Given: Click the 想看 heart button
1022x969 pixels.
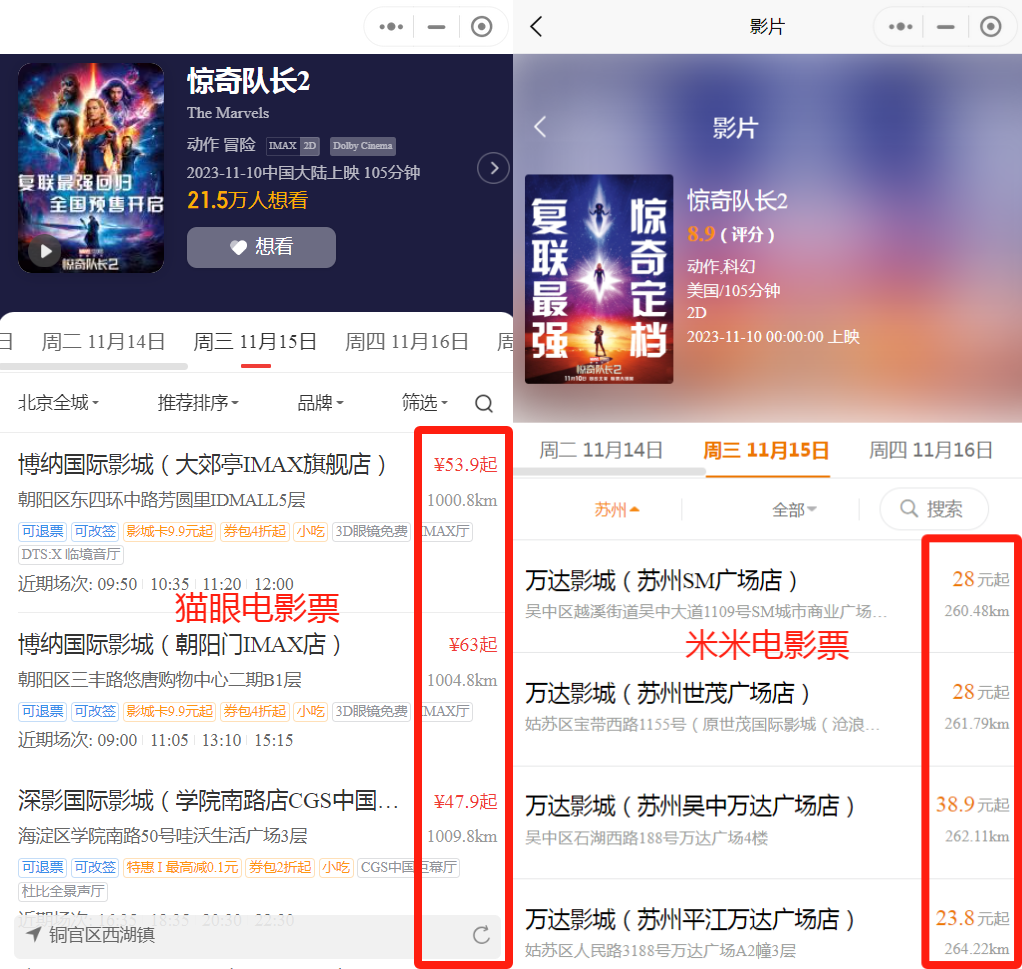Looking at the screenshot, I should (x=261, y=247).
